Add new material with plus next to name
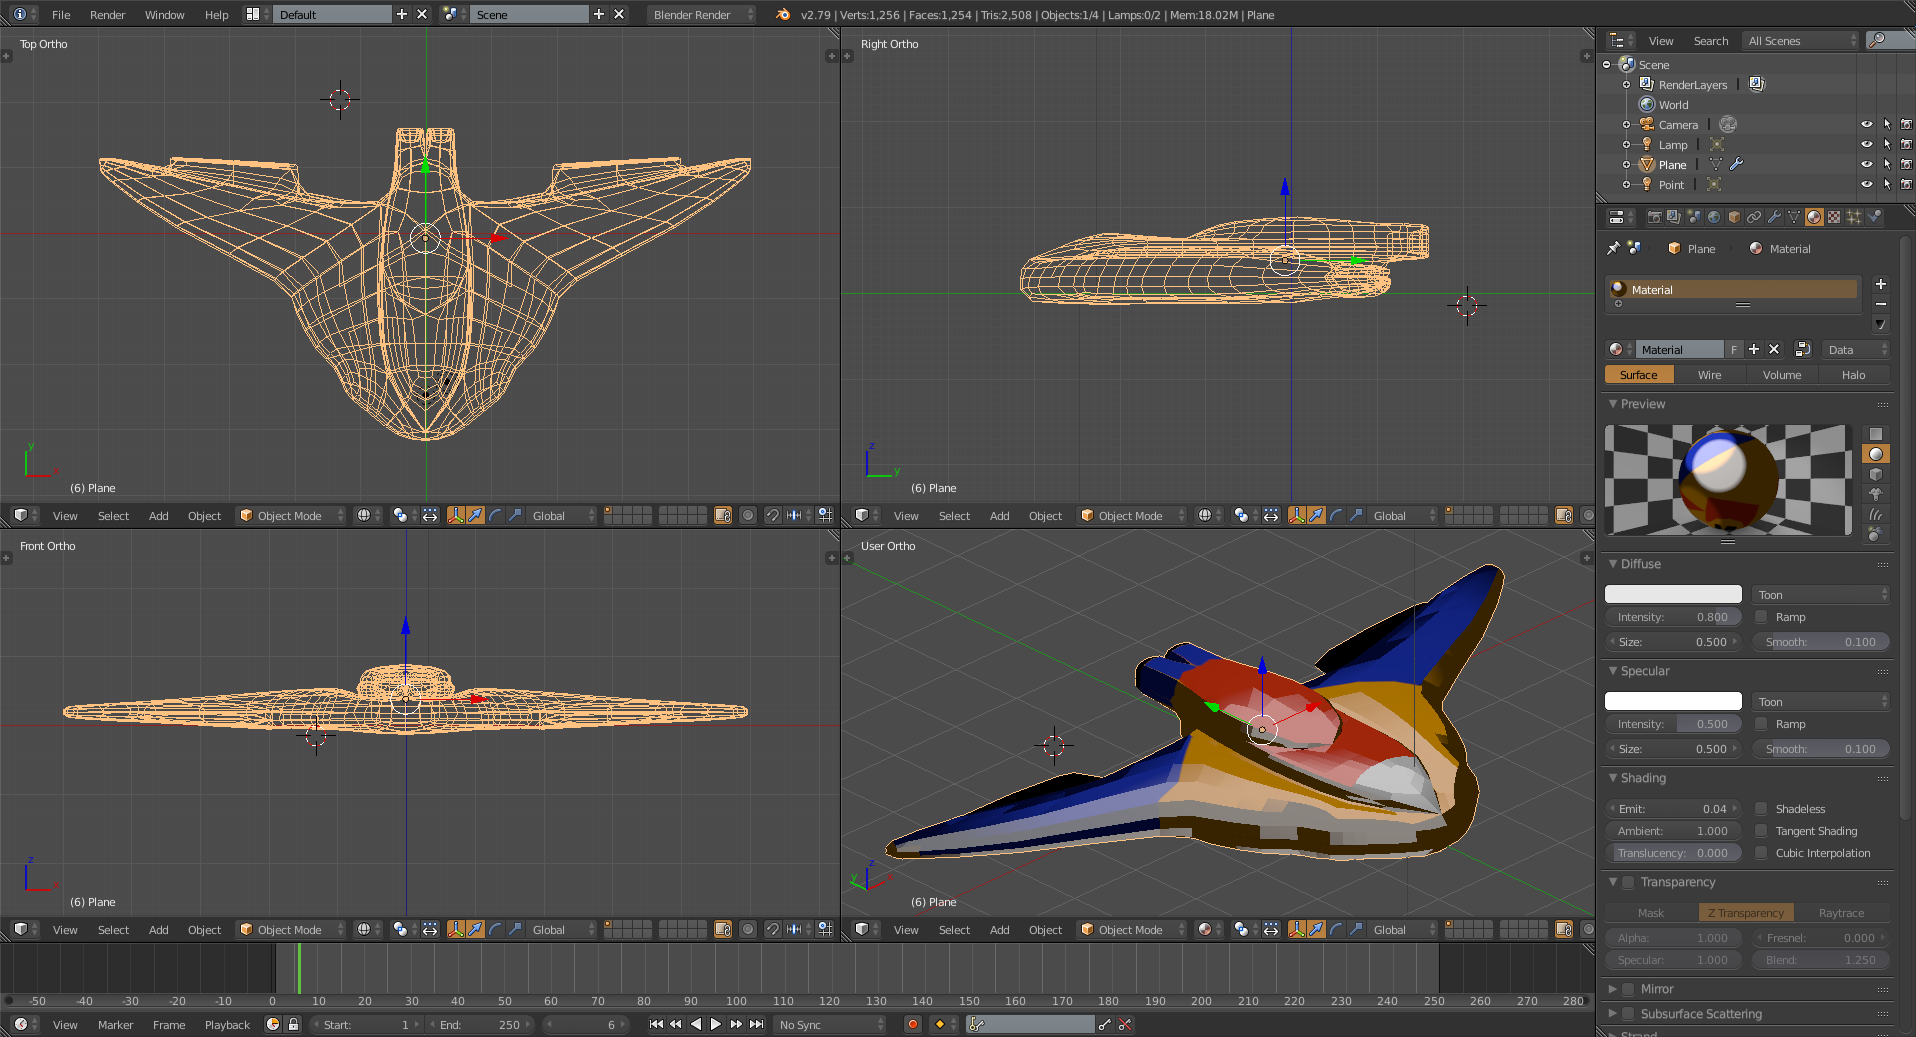 pos(1754,349)
